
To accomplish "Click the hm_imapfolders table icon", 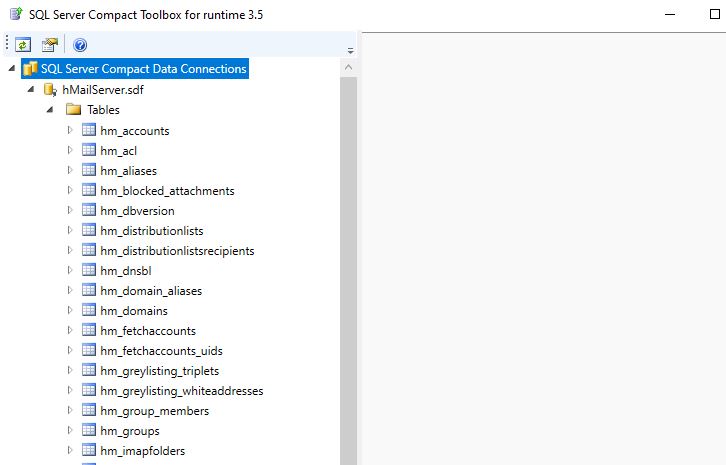I will tap(89, 449).
